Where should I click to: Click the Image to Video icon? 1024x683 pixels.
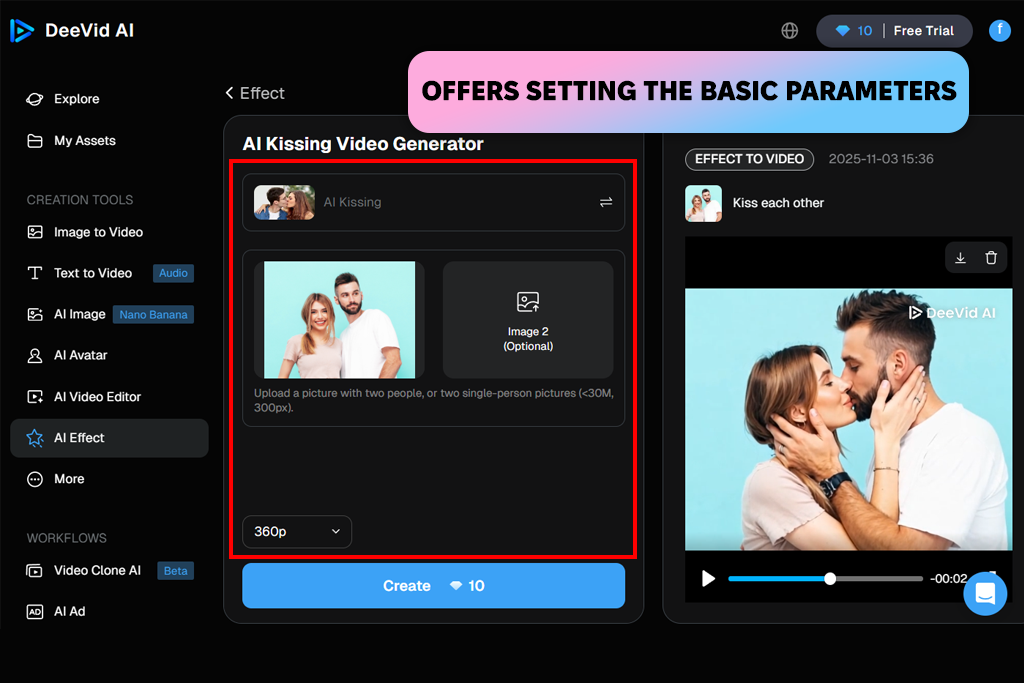35,232
